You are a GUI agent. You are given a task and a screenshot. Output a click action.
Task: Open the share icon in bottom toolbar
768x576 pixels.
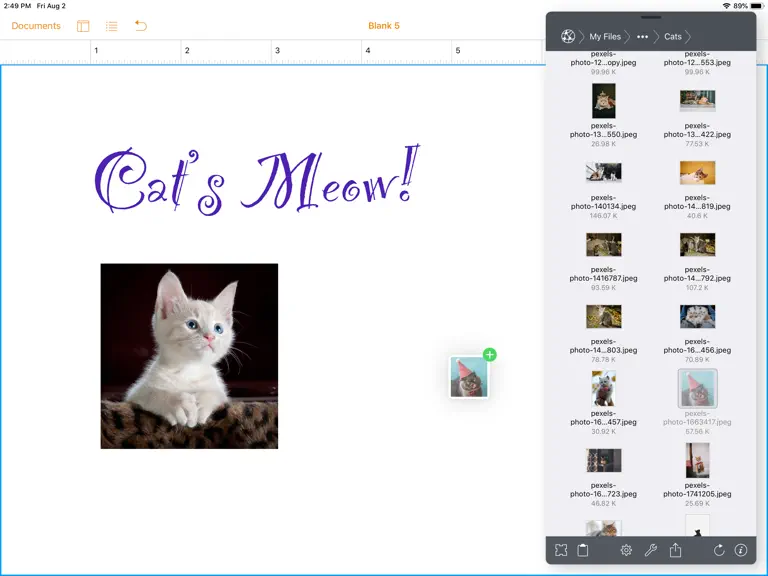[675, 550]
